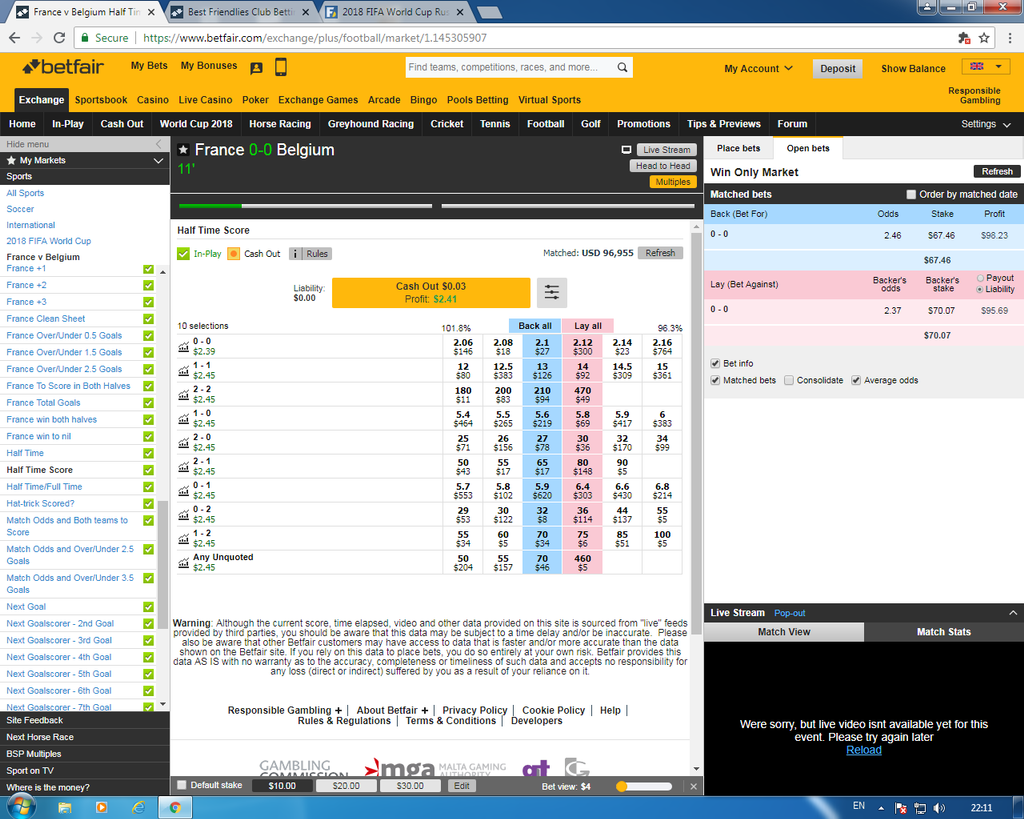Enable the Consolidate checkbox

coord(789,380)
